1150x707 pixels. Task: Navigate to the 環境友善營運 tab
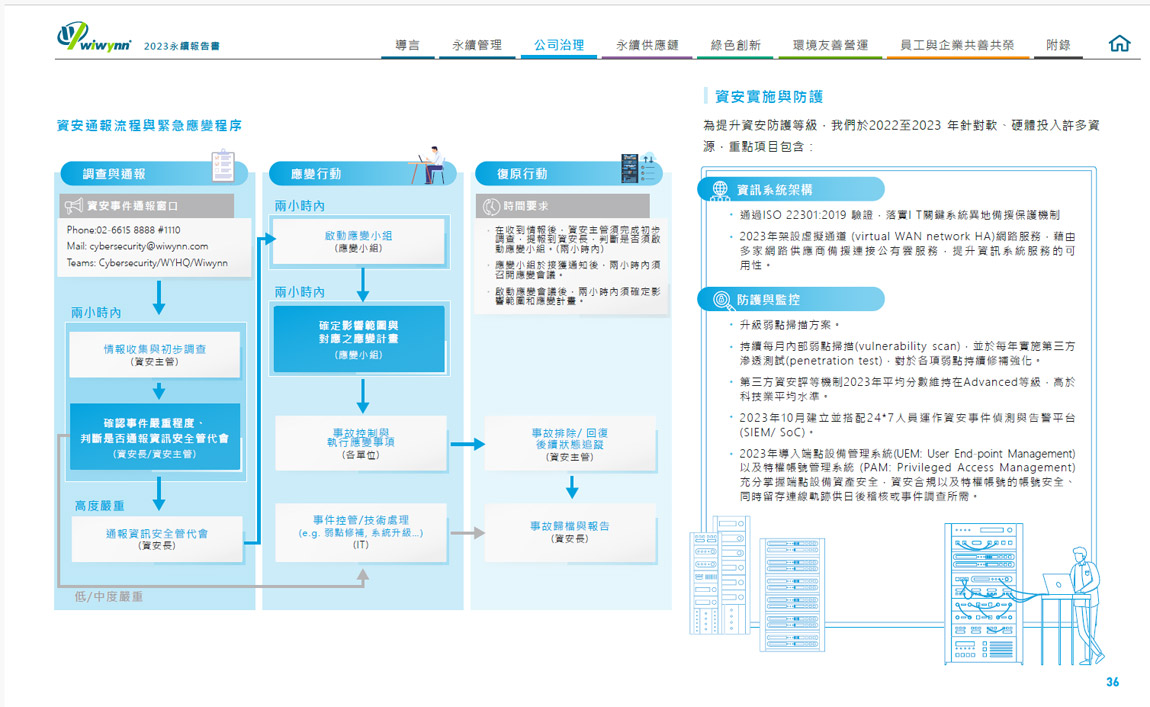[830, 45]
